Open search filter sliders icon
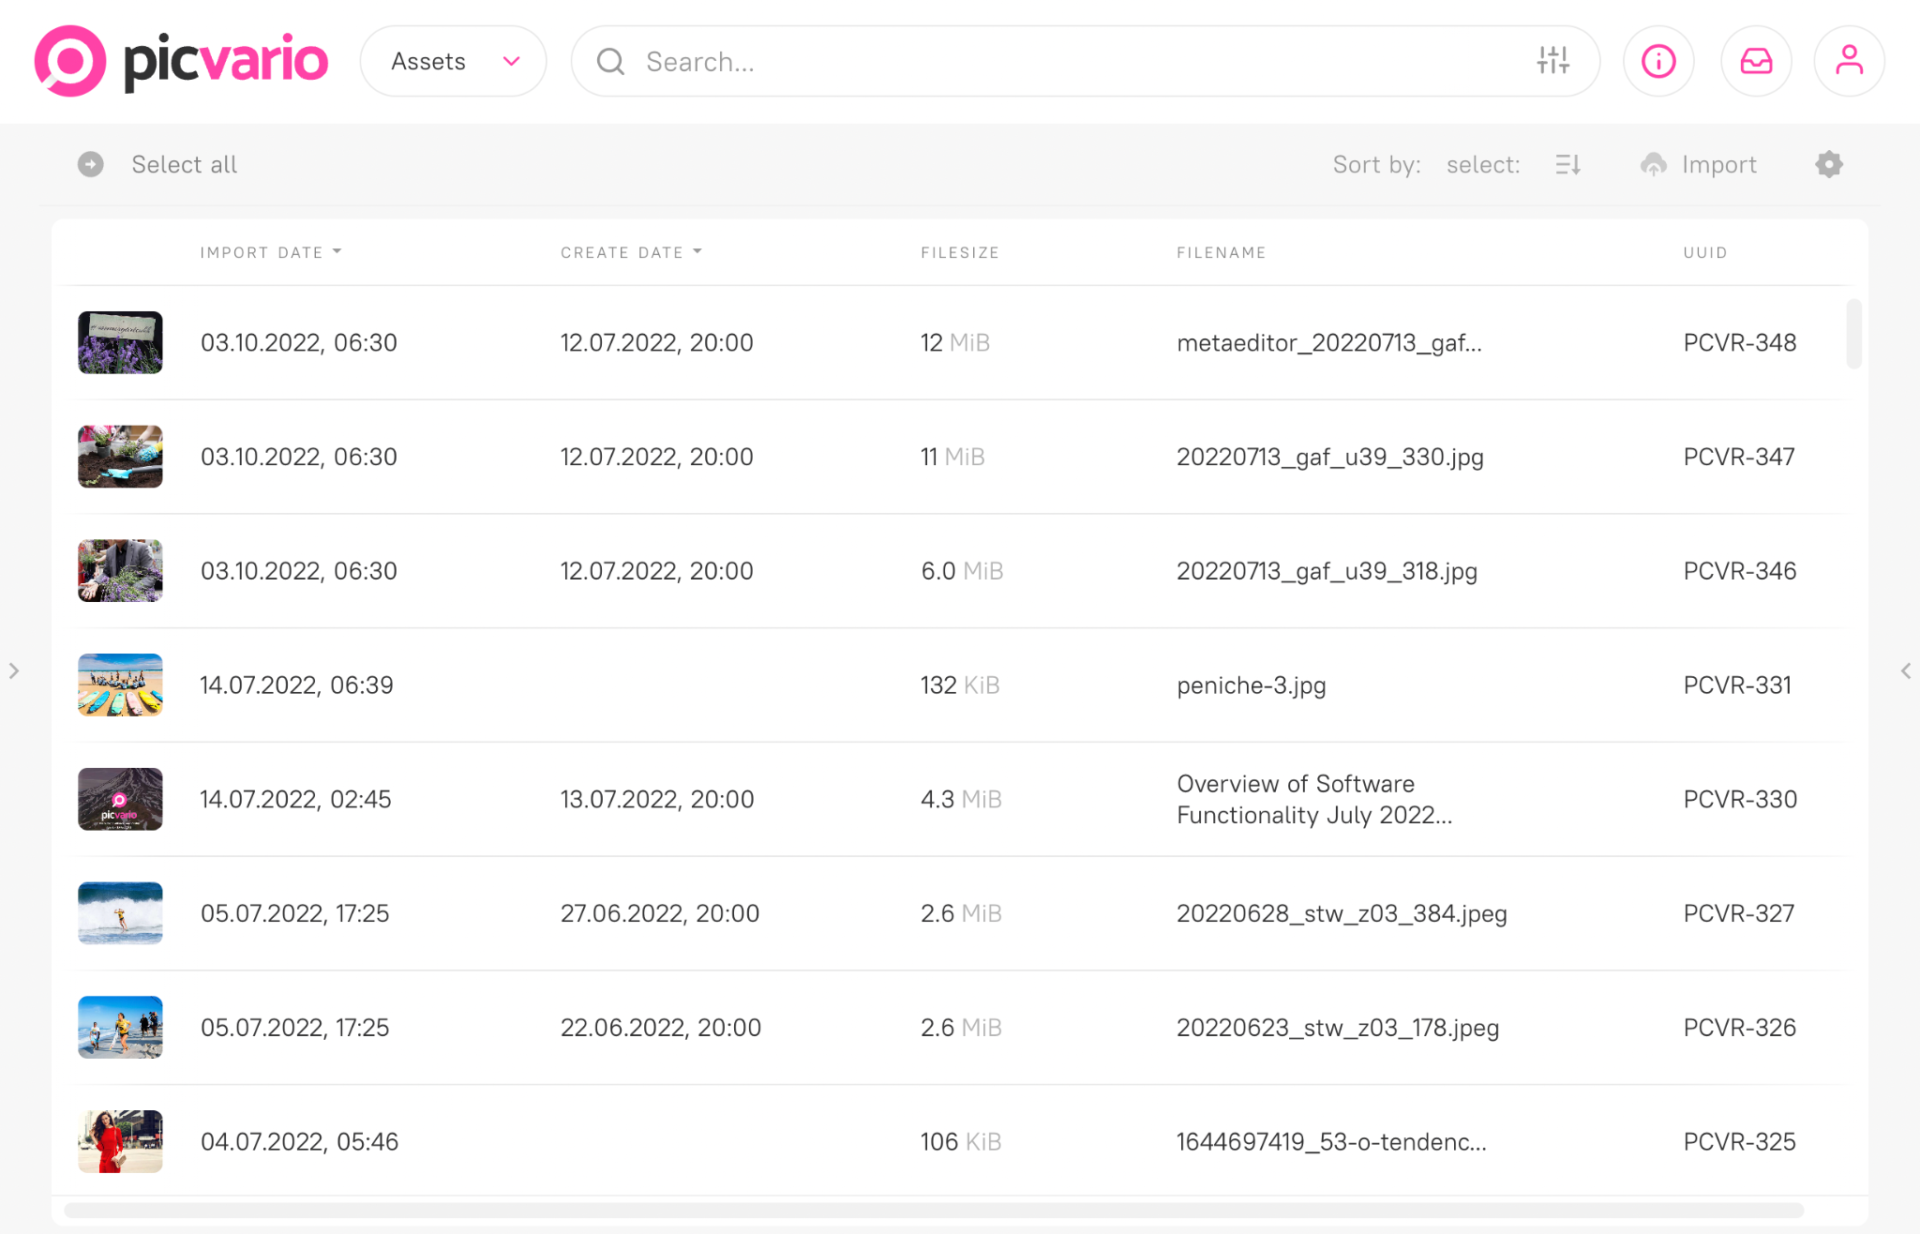 tap(1553, 61)
